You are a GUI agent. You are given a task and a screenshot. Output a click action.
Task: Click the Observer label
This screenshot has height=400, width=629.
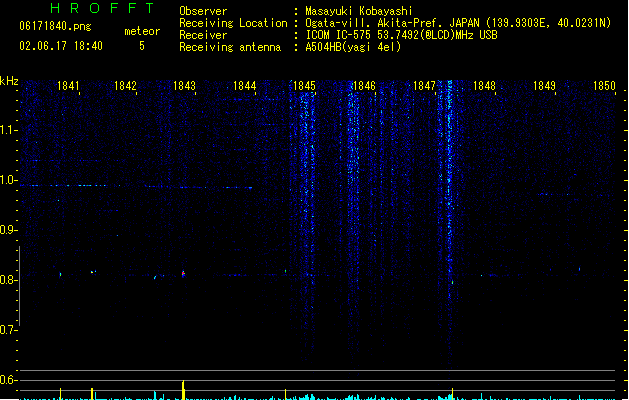pyautogui.click(x=203, y=11)
